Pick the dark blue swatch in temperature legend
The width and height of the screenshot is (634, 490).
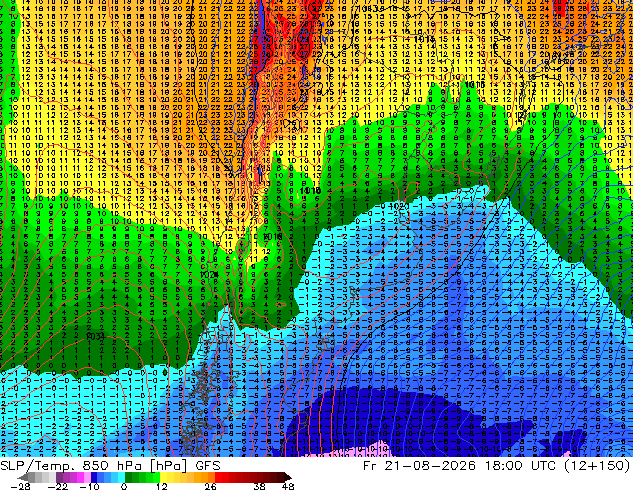(94, 477)
